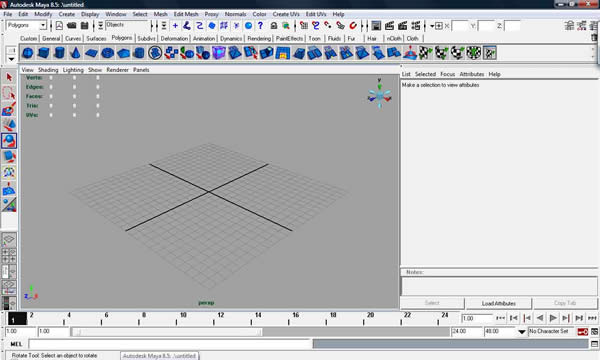Click the play forwards button
600x360 pixels.
[553, 318]
